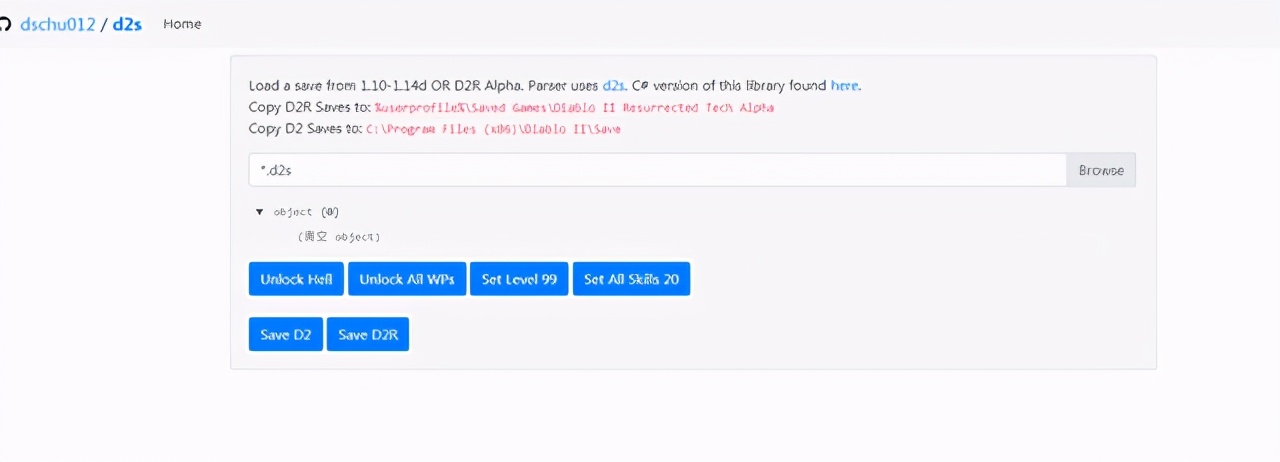Go to the Home menu item
Screen dimensions: 1280x462
(x=182, y=24)
